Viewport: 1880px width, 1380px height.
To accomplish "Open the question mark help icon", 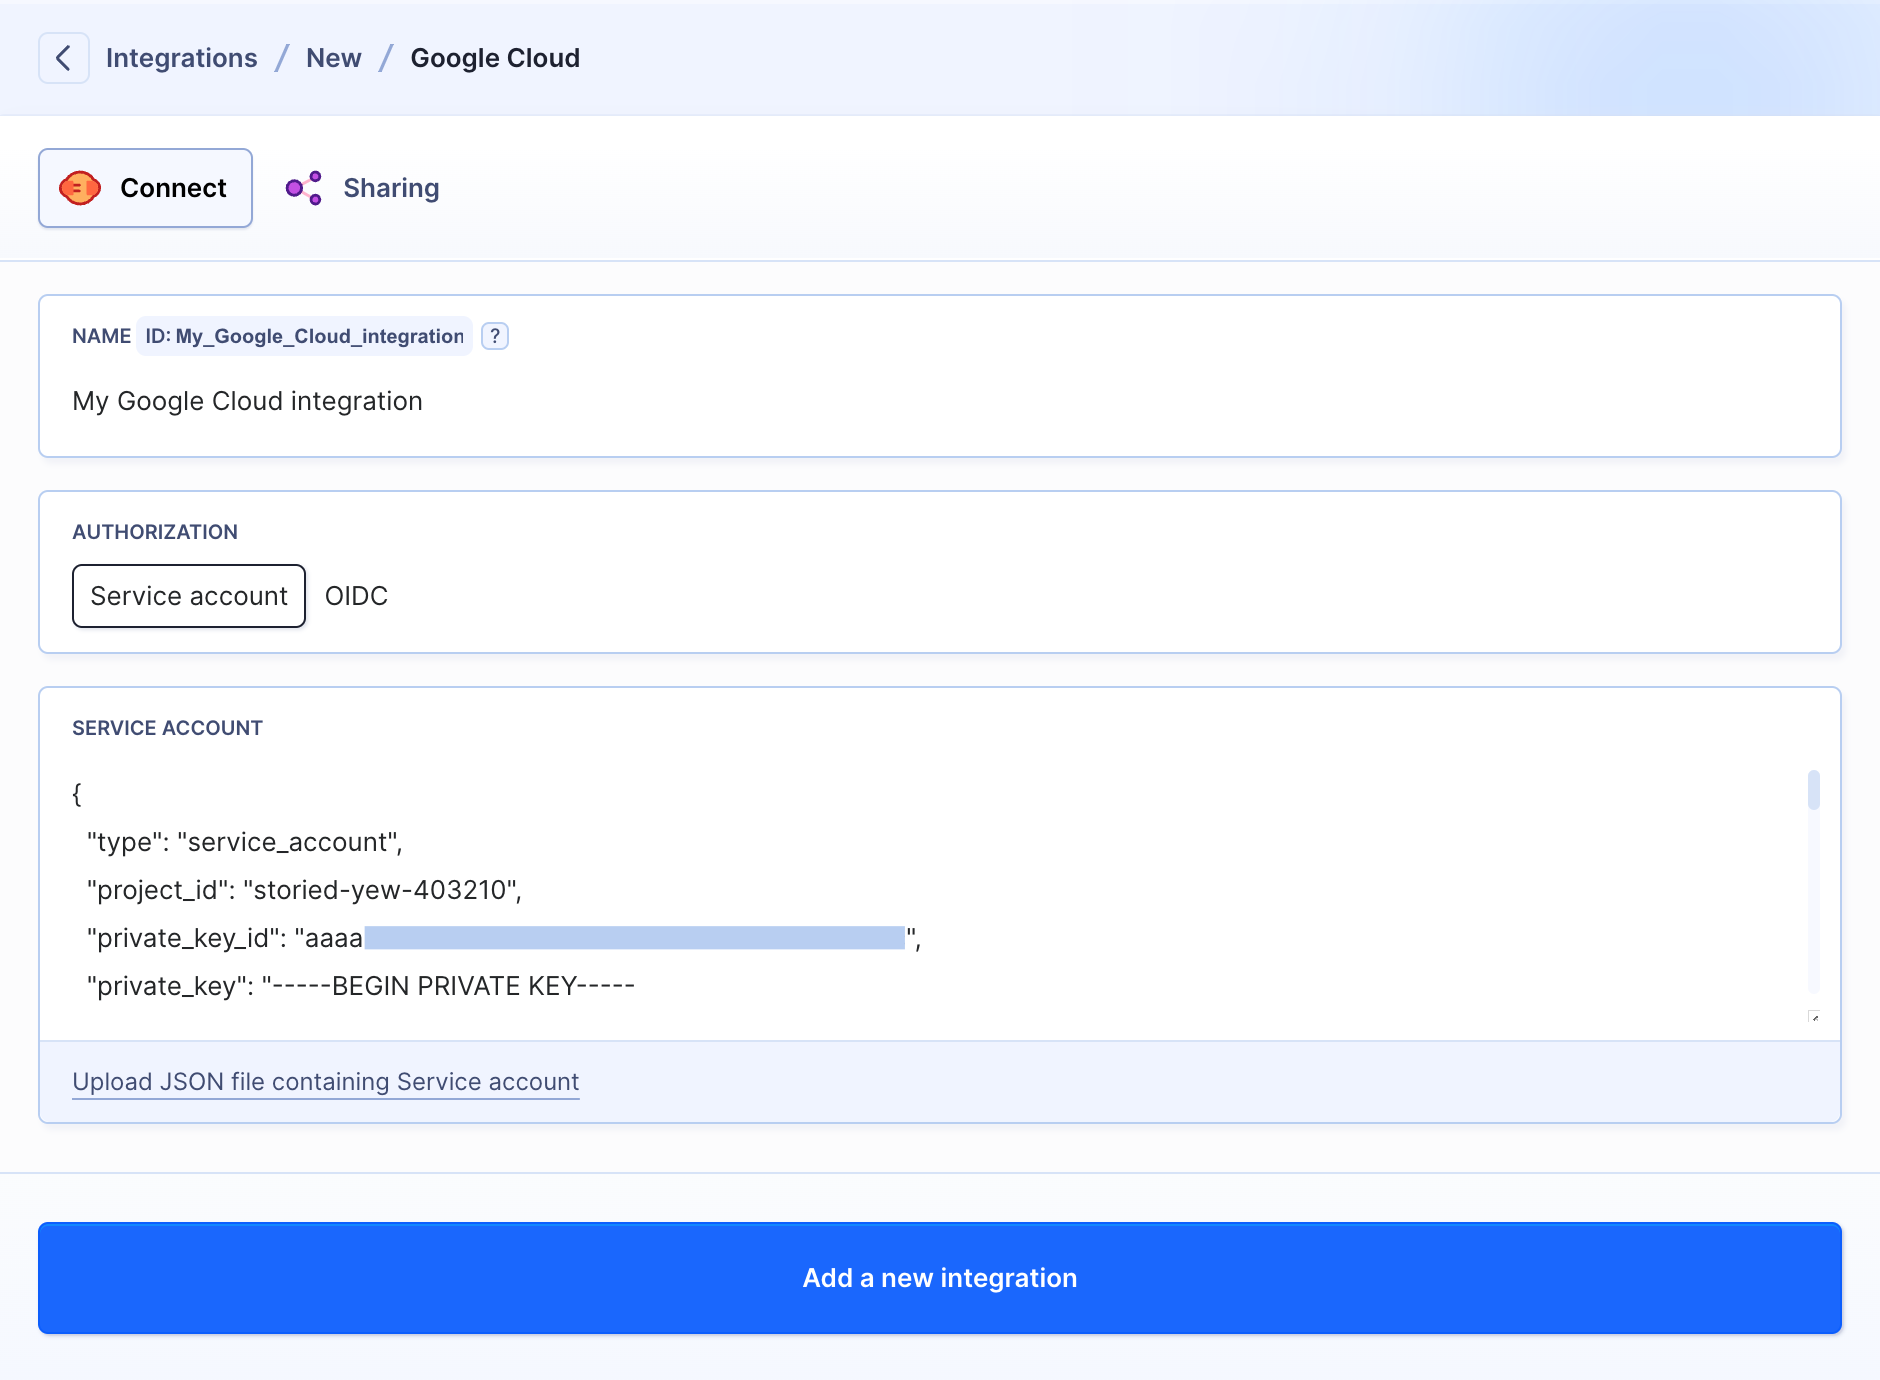I will pos(495,336).
